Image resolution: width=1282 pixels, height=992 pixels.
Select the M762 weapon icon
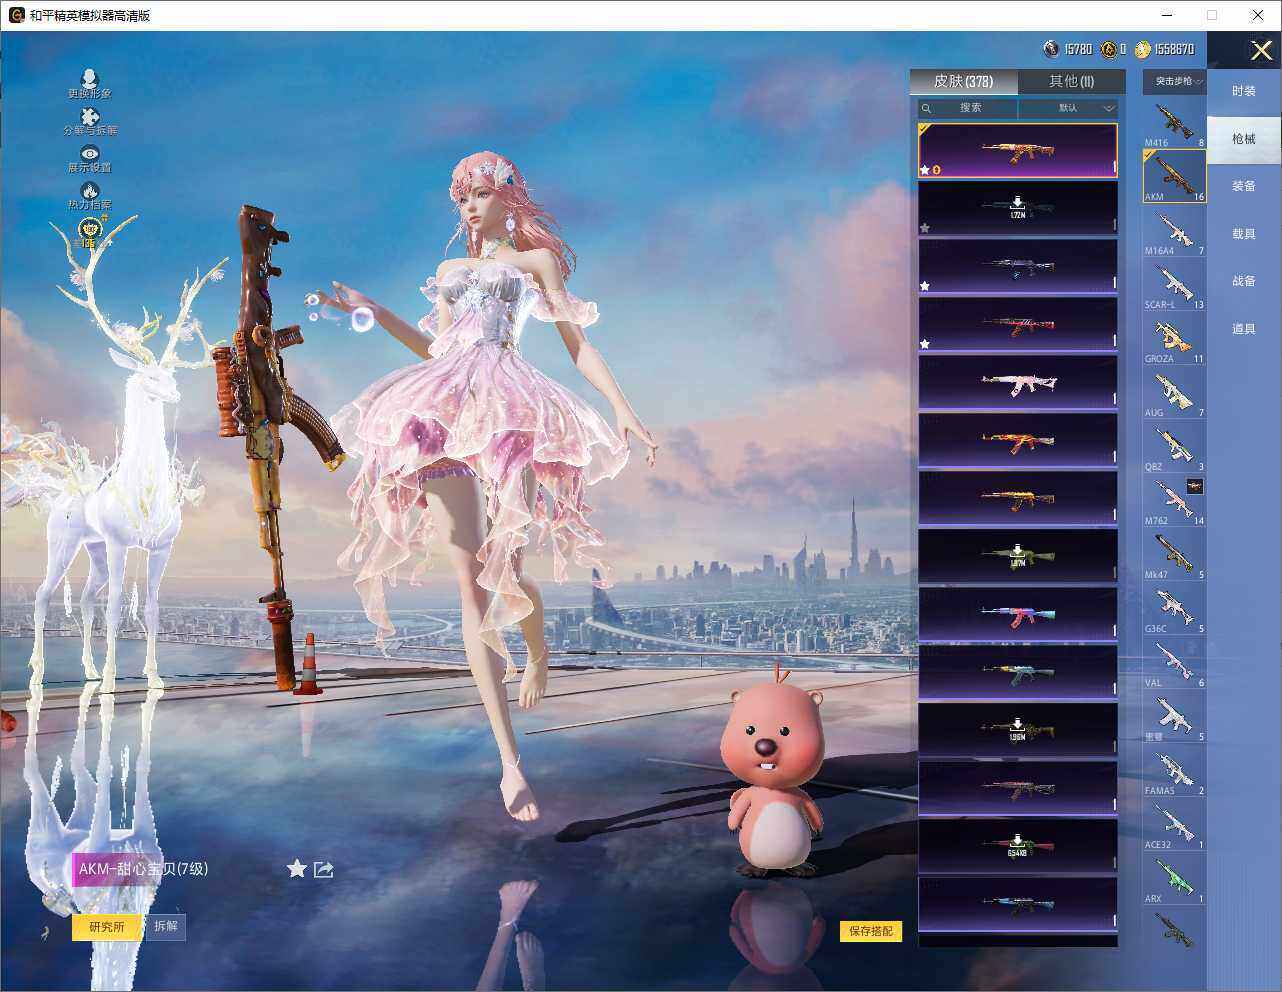pyautogui.click(x=1175, y=501)
